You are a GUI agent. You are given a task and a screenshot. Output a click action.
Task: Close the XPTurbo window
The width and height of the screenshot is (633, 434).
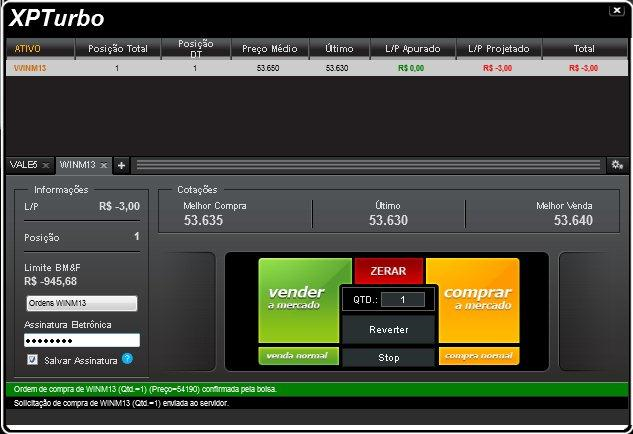tap(615, 10)
